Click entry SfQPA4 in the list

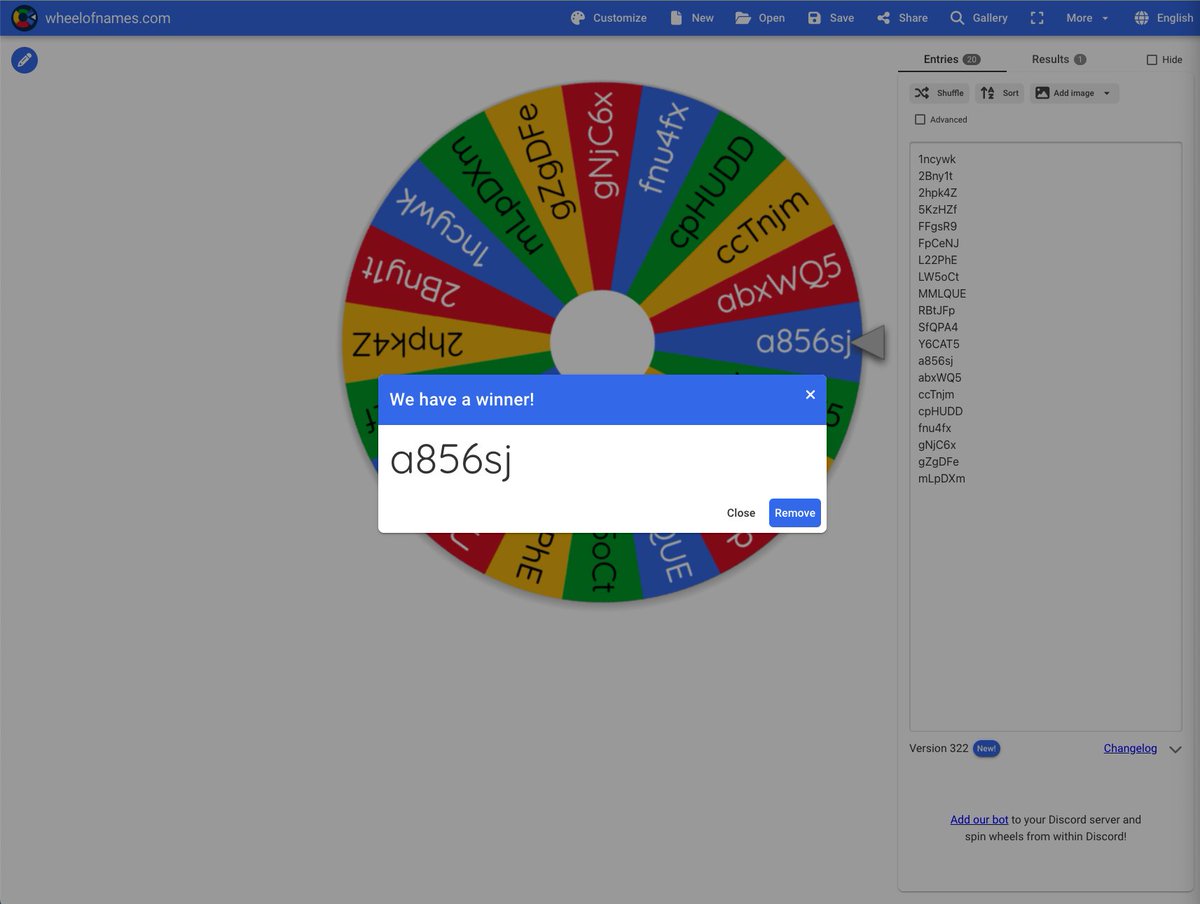[938, 327]
